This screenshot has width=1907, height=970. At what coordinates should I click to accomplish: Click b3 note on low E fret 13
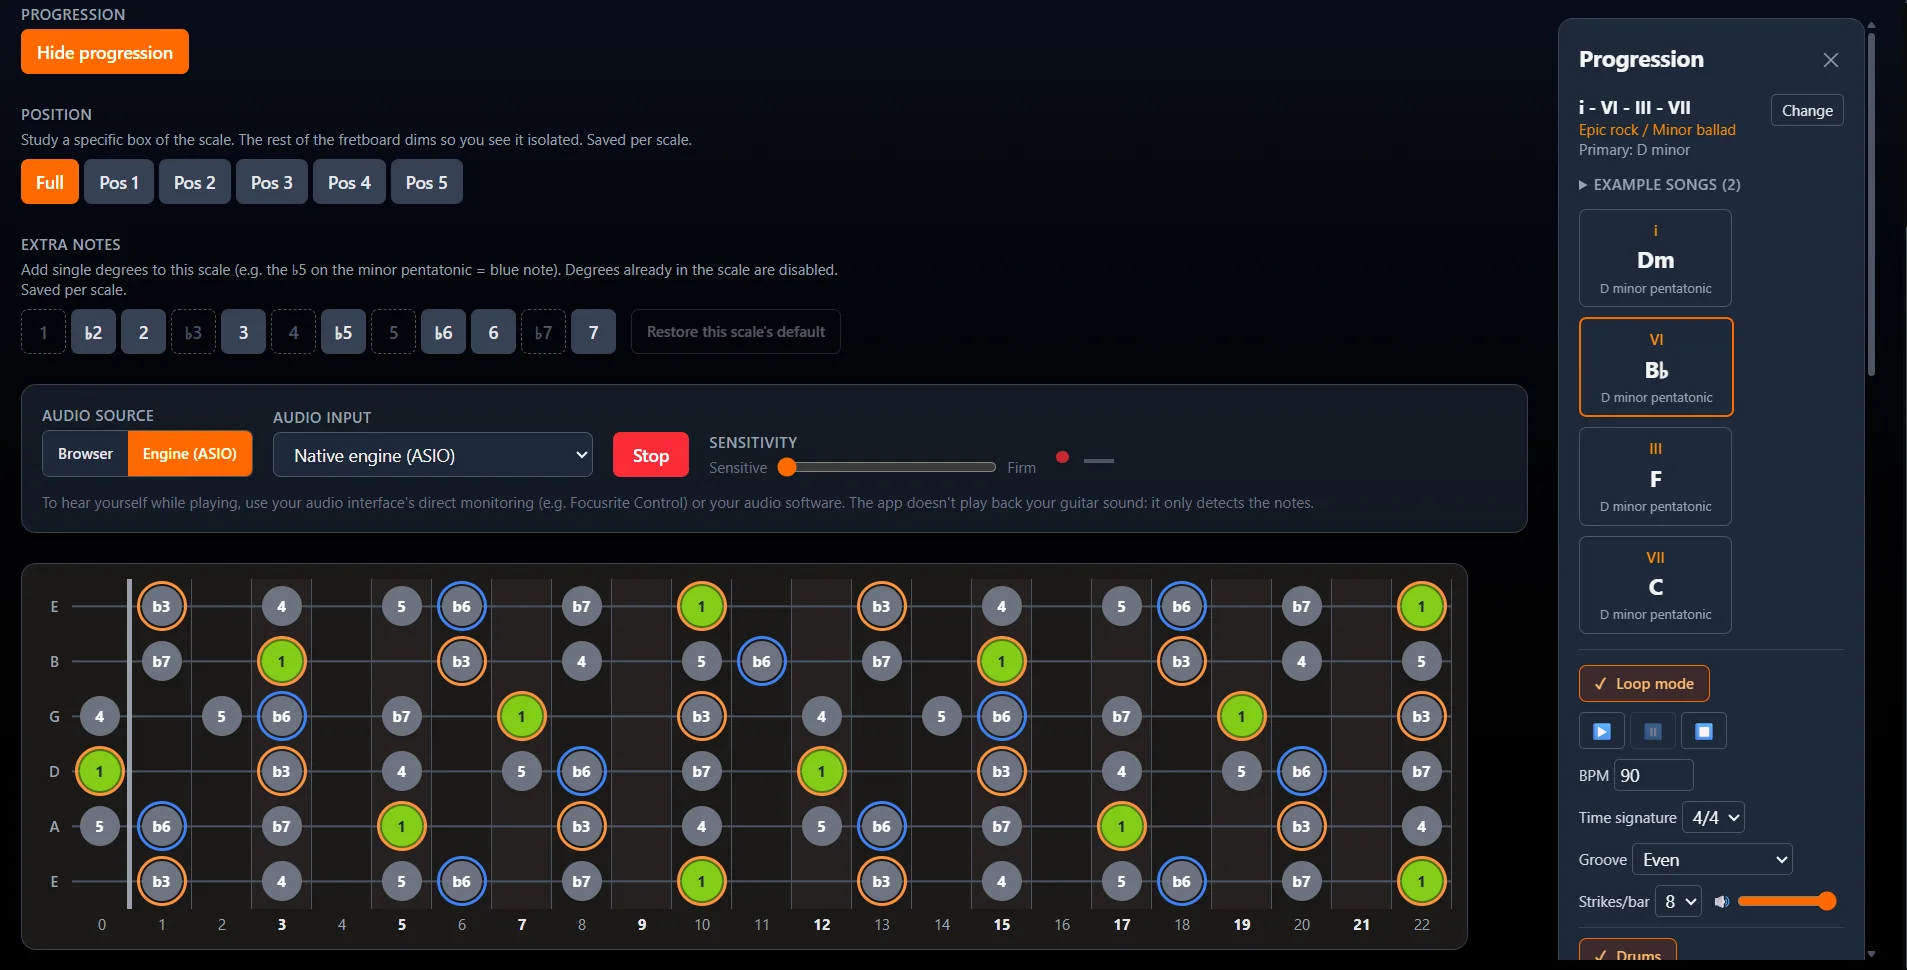tap(881, 881)
